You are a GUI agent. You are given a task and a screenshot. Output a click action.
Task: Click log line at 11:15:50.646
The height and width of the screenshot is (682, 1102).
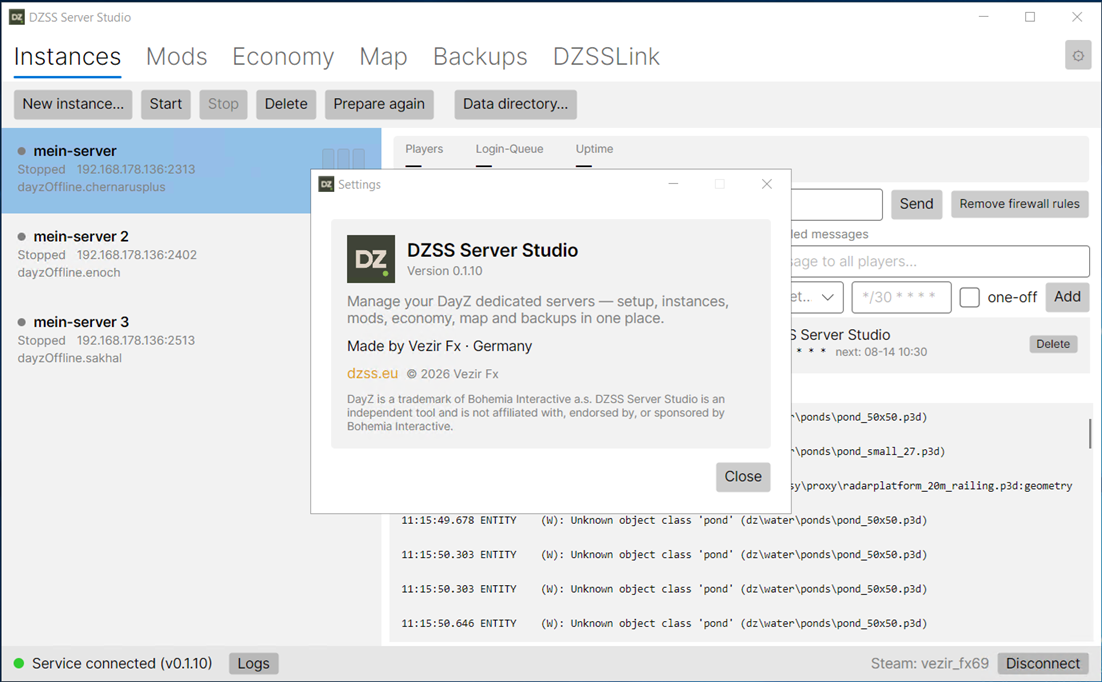coord(664,623)
